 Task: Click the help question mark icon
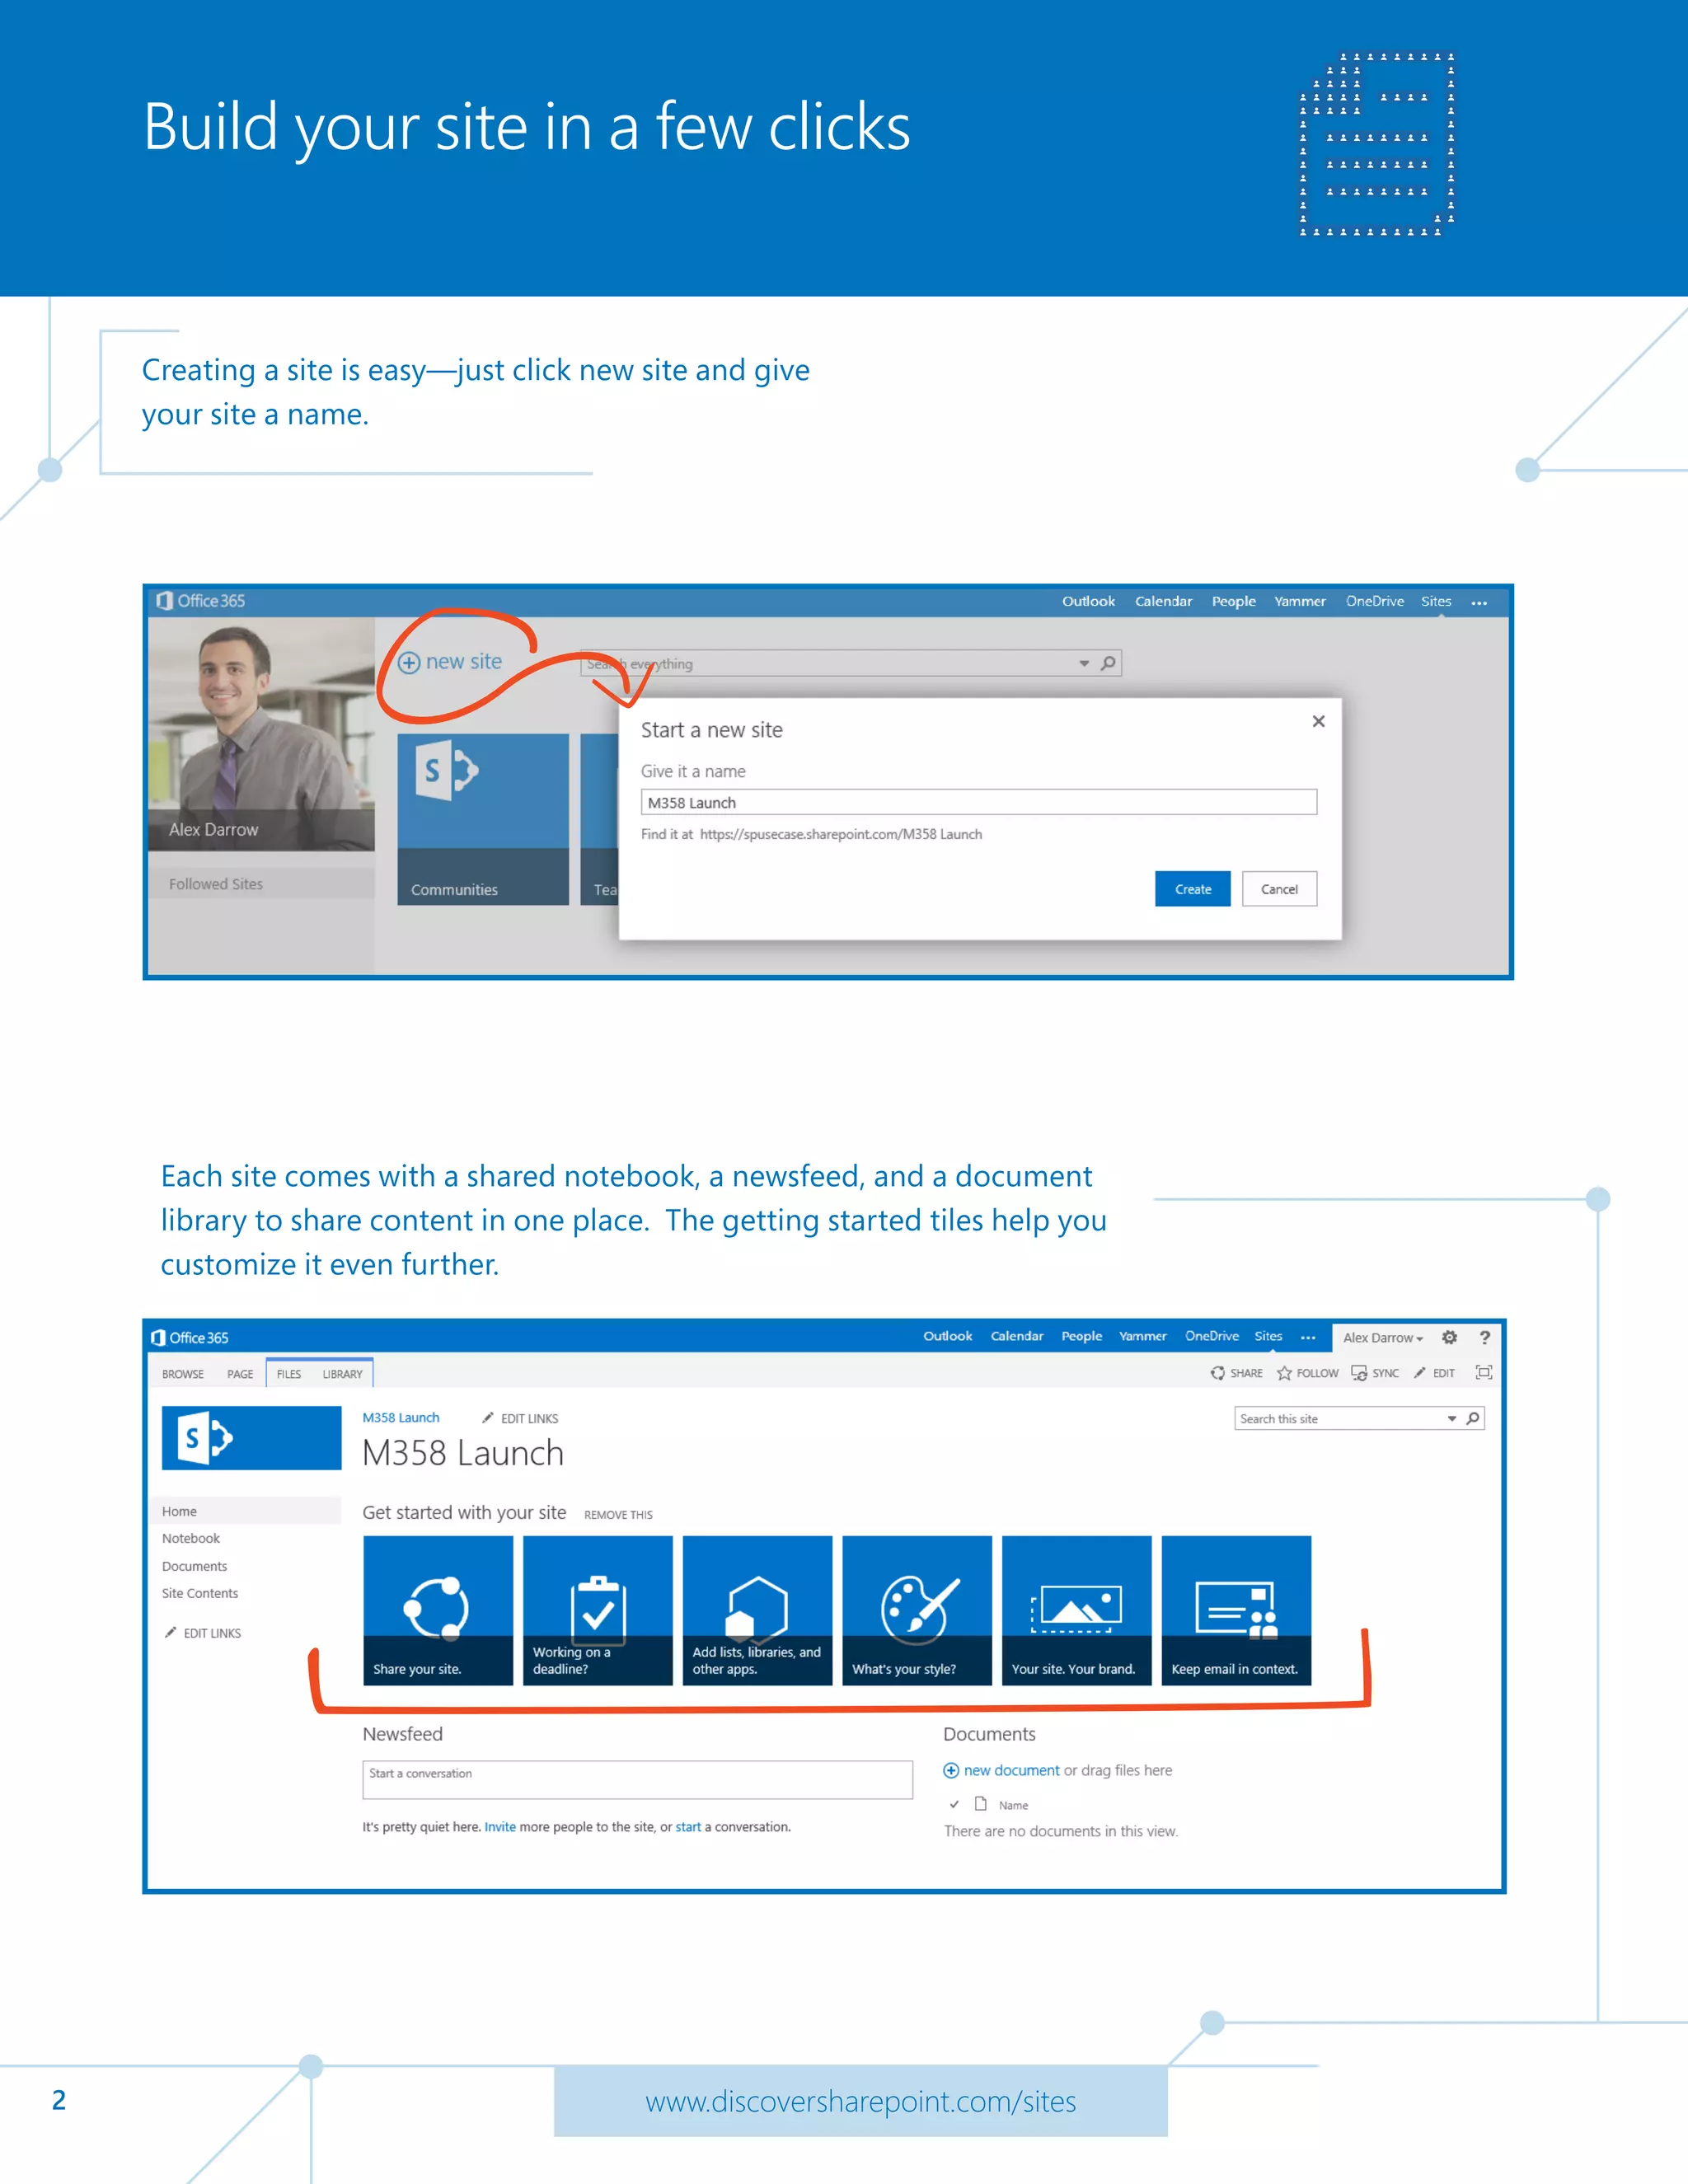(1485, 1338)
